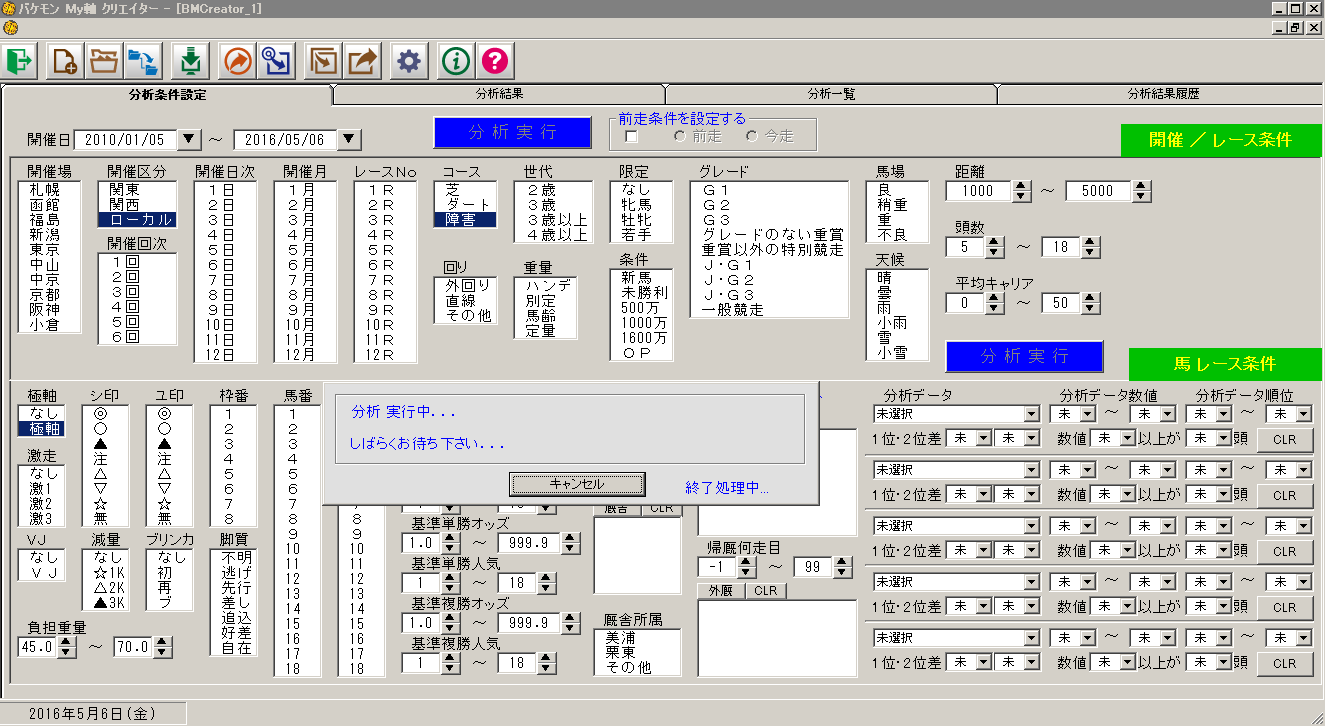Open the bottom 分析データ 未選択 combo box
Image resolution: width=1325 pixels, height=726 pixels.
pos(957,637)
